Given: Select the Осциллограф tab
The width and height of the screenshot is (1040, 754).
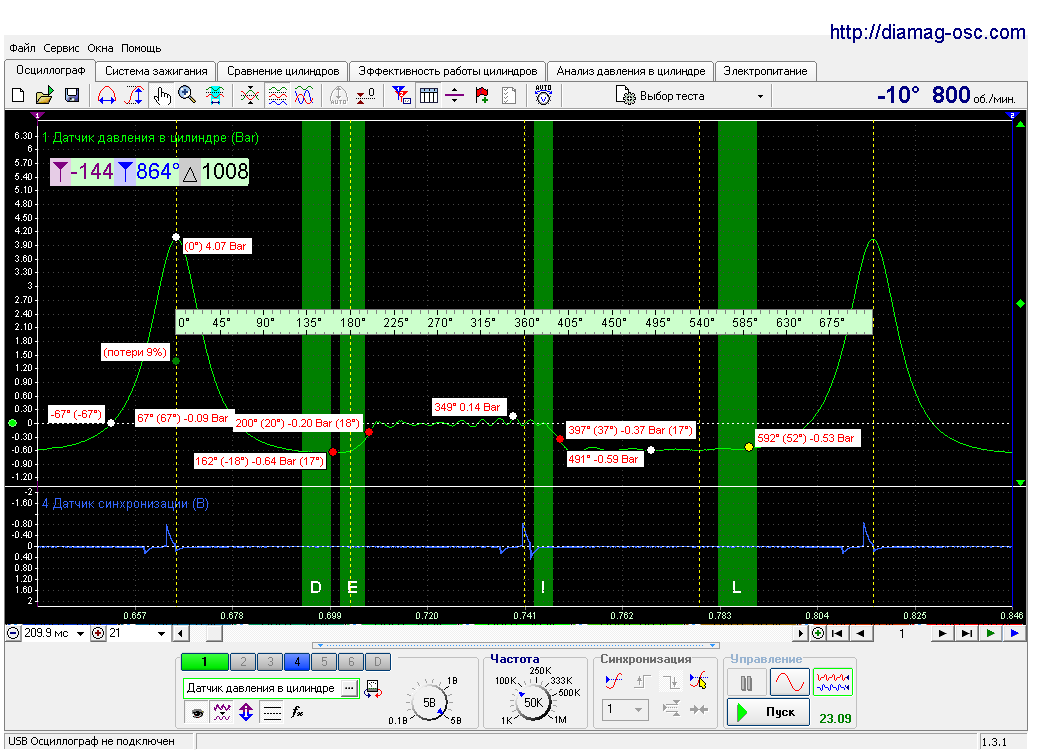Looking at the screenshot, I should point(50,70).
